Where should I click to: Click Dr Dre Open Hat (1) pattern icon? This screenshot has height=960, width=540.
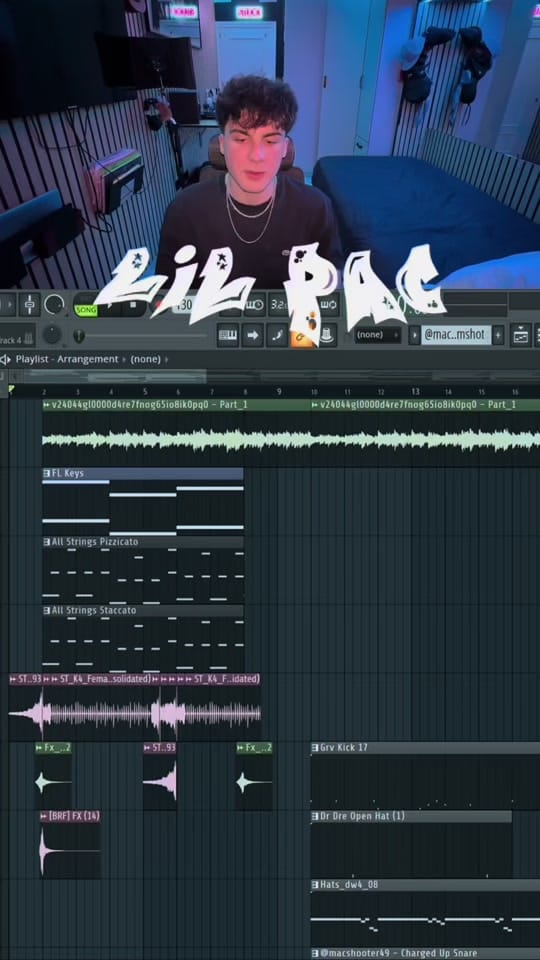(315, 816)
